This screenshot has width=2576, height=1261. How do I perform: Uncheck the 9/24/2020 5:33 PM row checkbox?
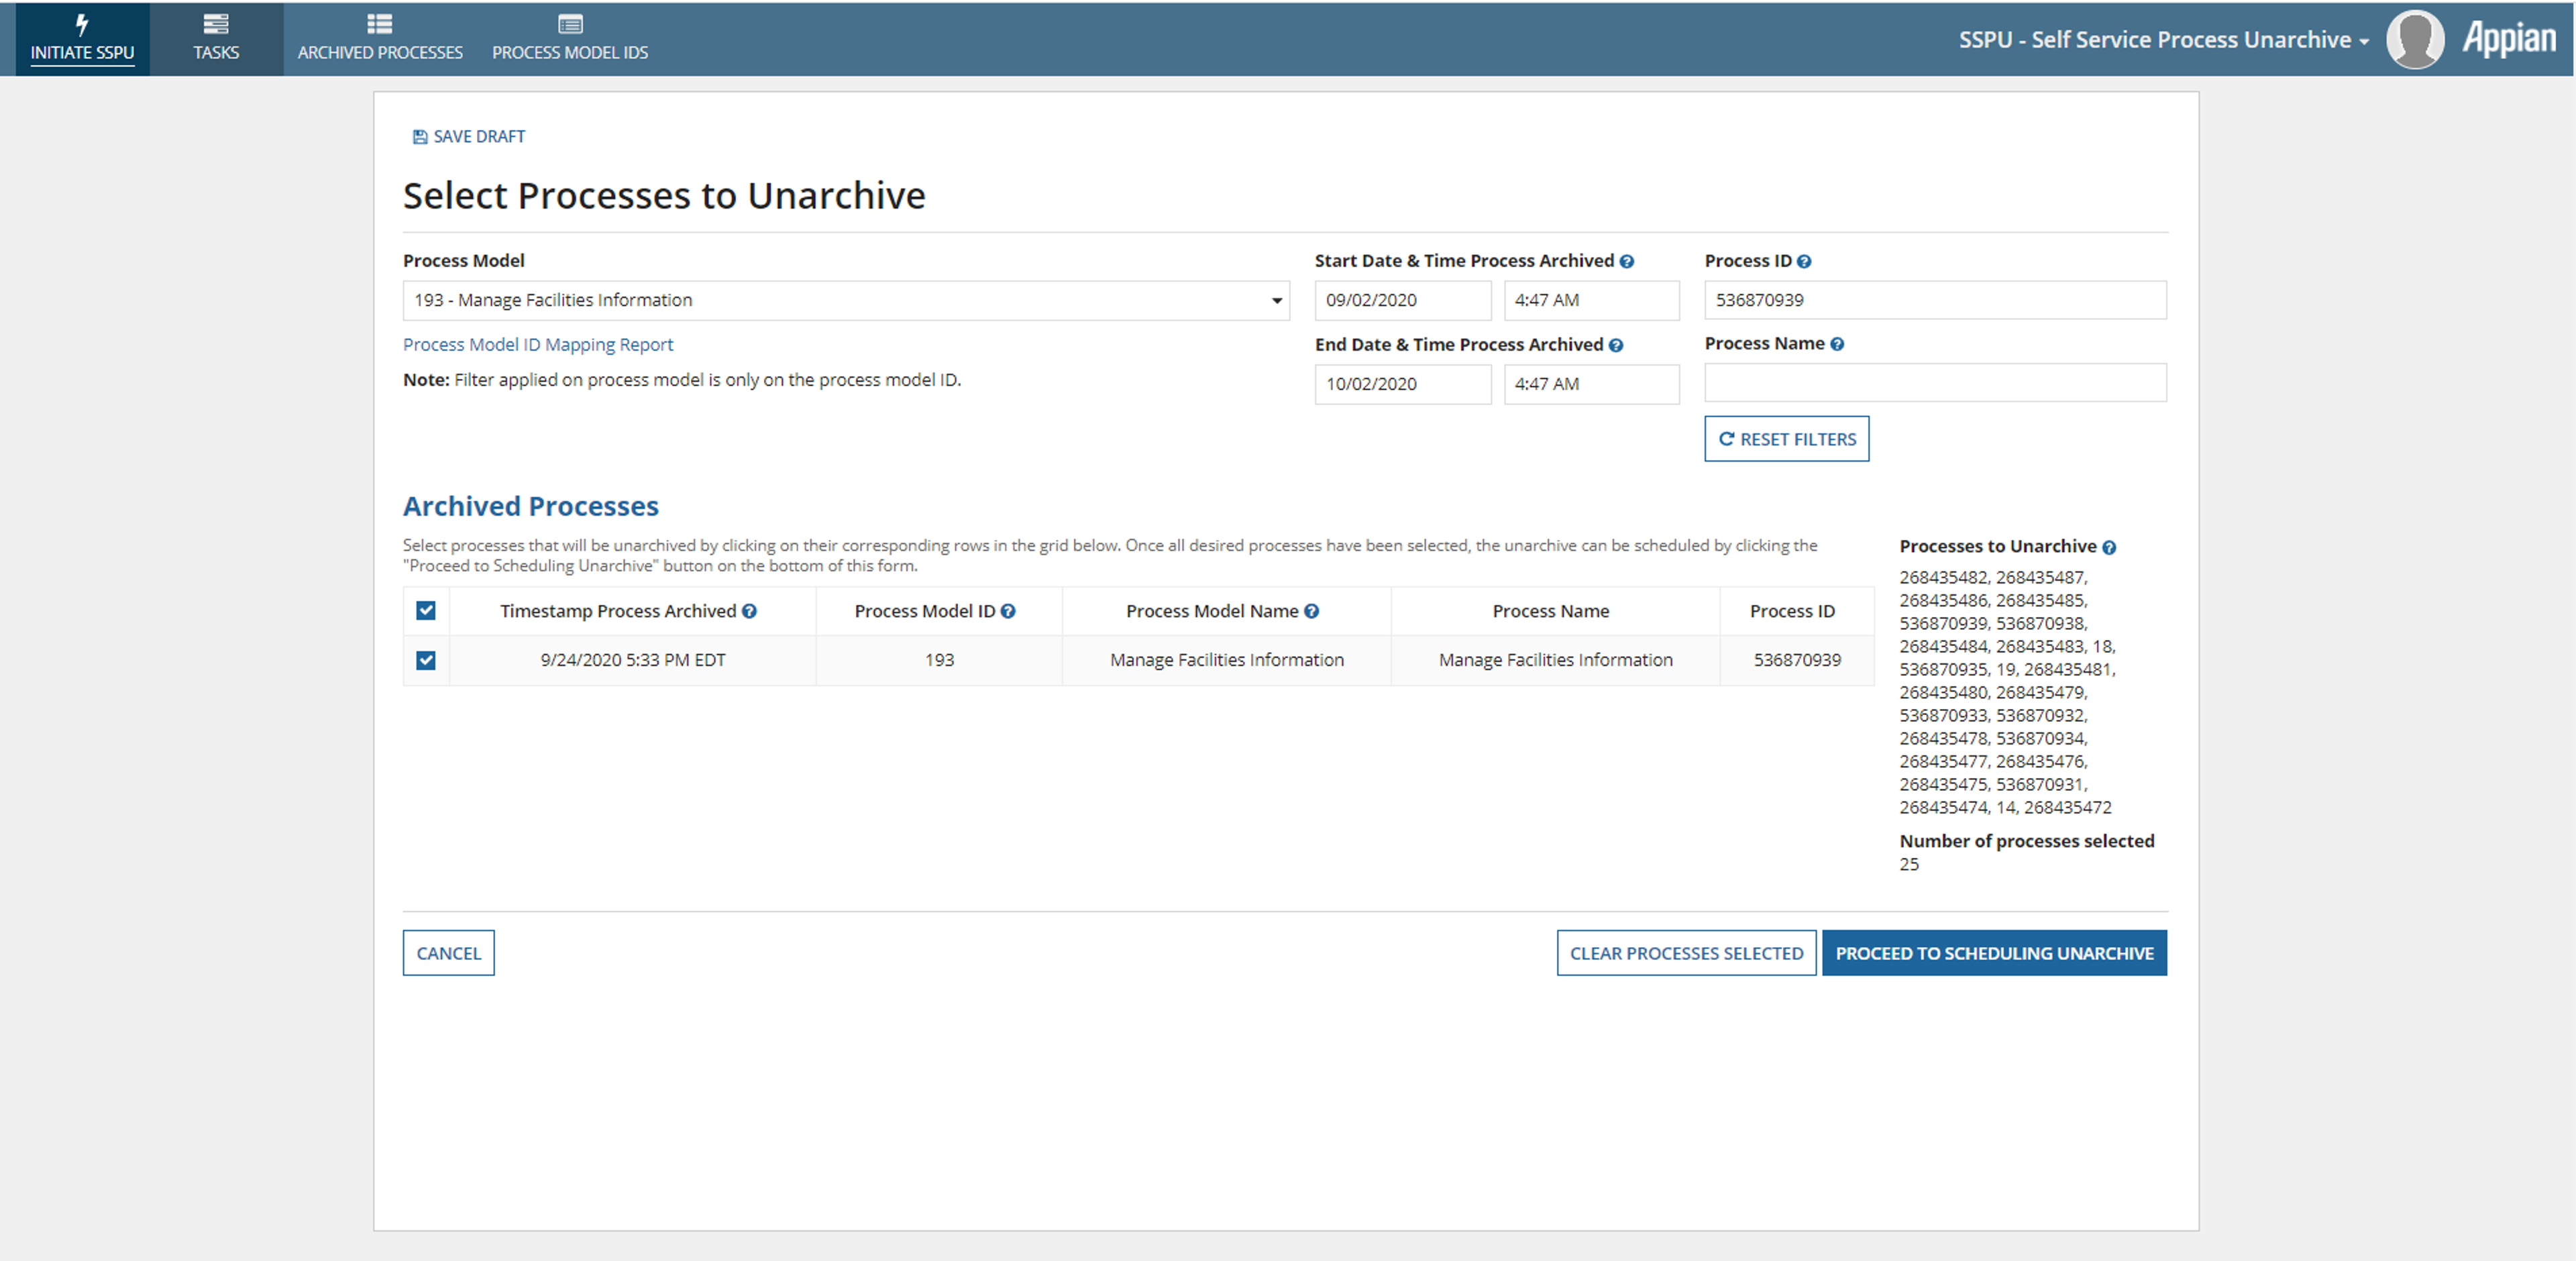426,660
